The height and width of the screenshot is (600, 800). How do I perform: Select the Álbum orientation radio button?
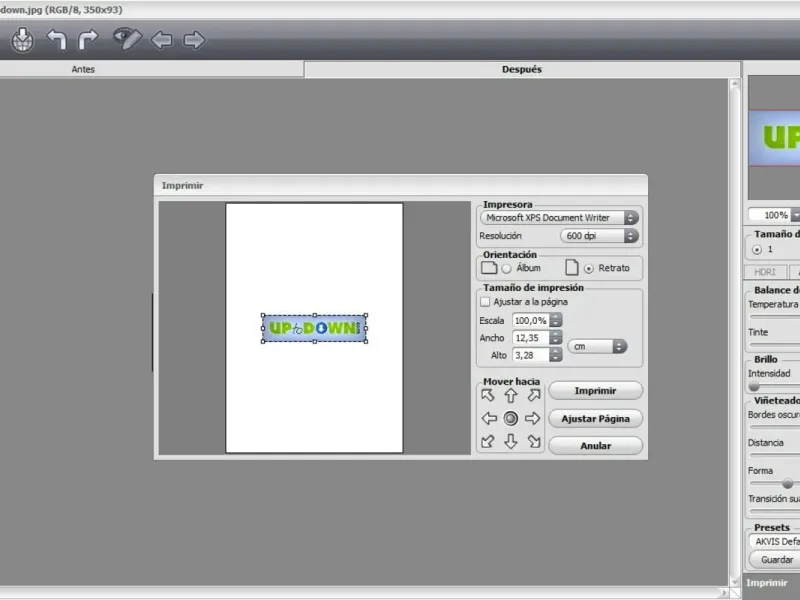coord(506,268)
